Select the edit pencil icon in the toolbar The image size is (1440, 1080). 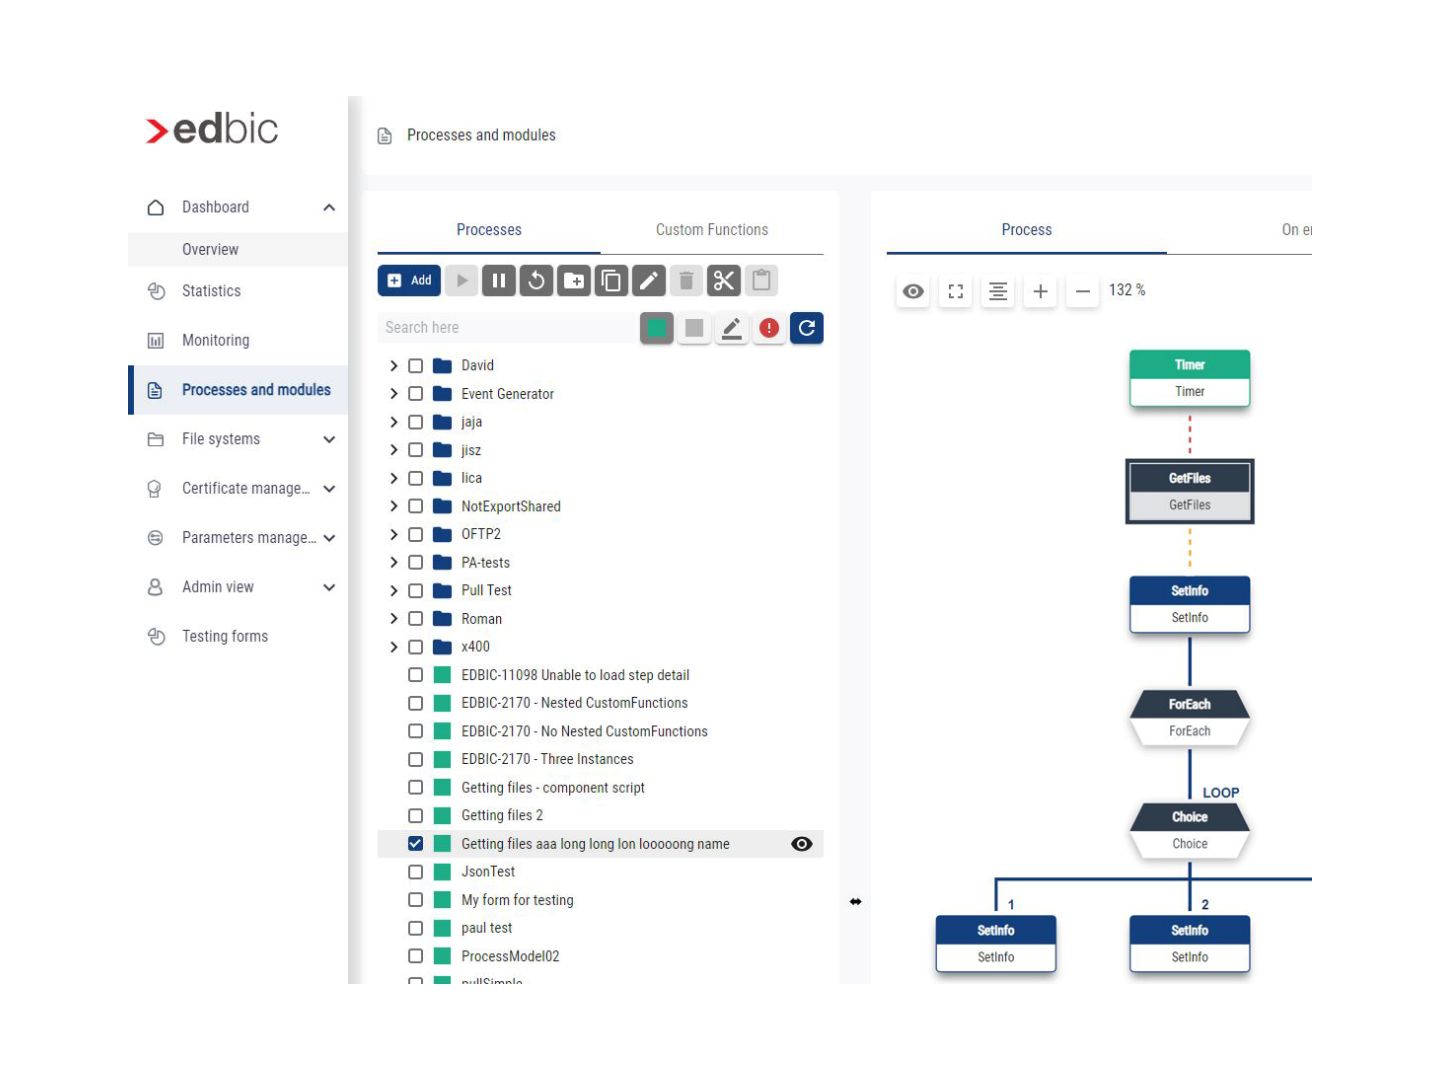pos(648,281)
